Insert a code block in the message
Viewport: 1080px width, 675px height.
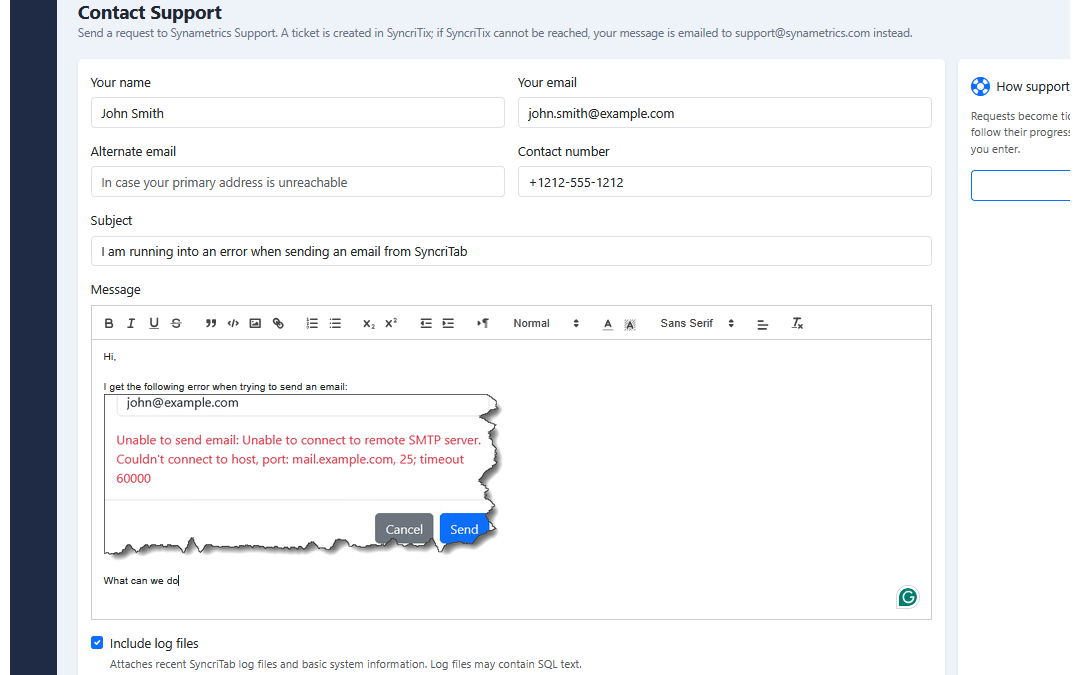233,323
